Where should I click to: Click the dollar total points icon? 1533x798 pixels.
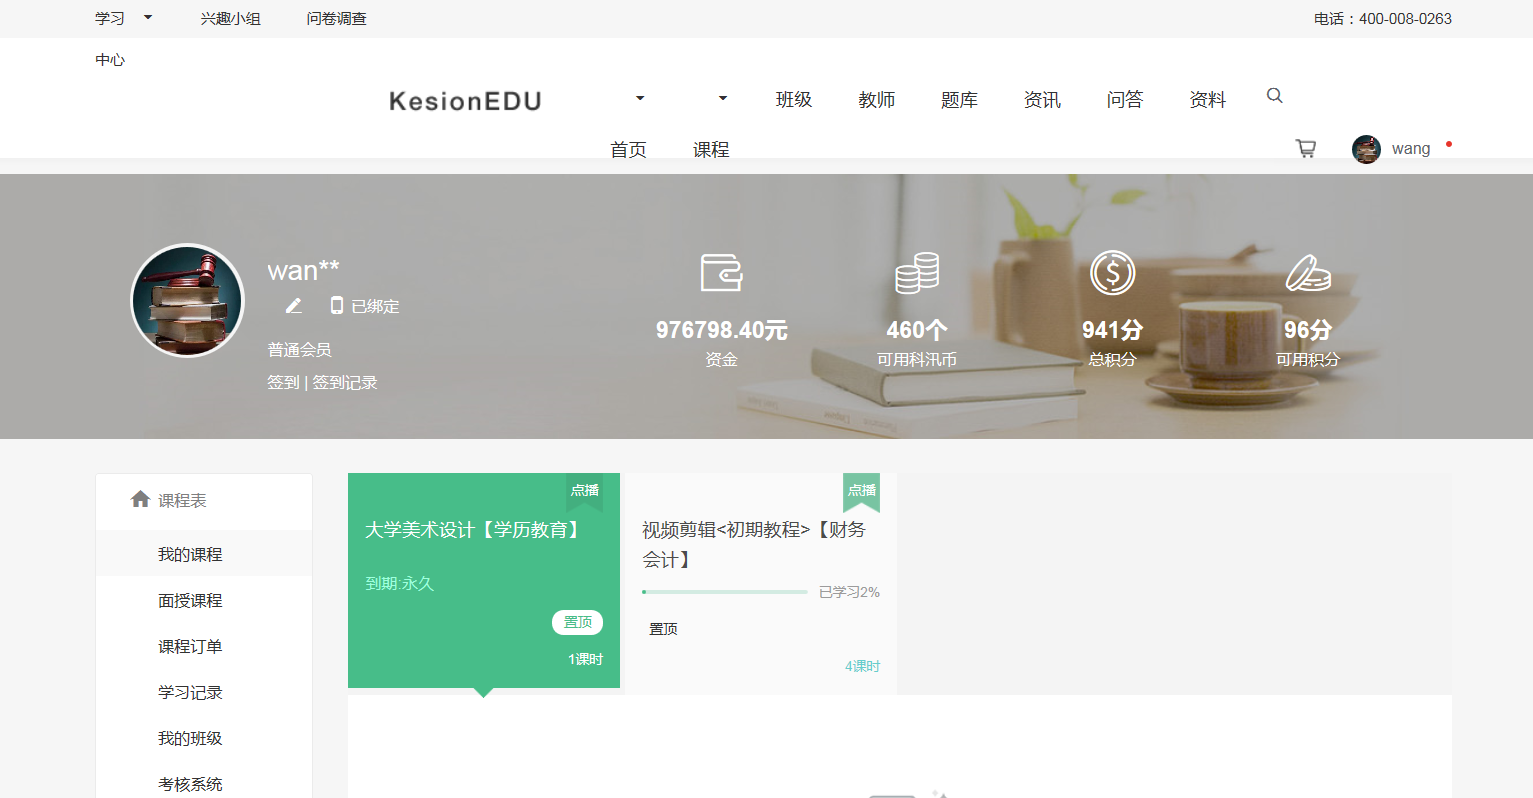pos(1112,273)
